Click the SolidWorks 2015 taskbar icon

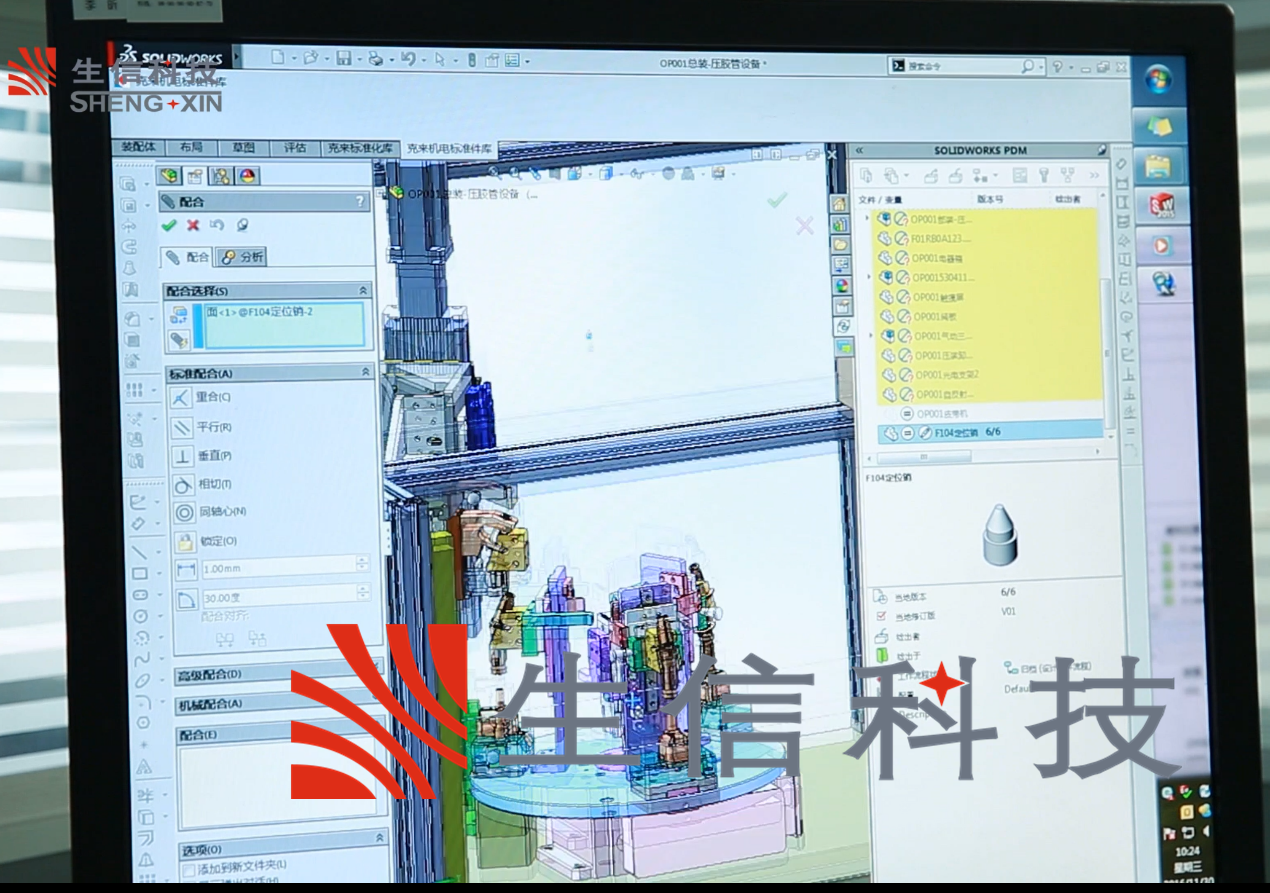(1161, 206)
